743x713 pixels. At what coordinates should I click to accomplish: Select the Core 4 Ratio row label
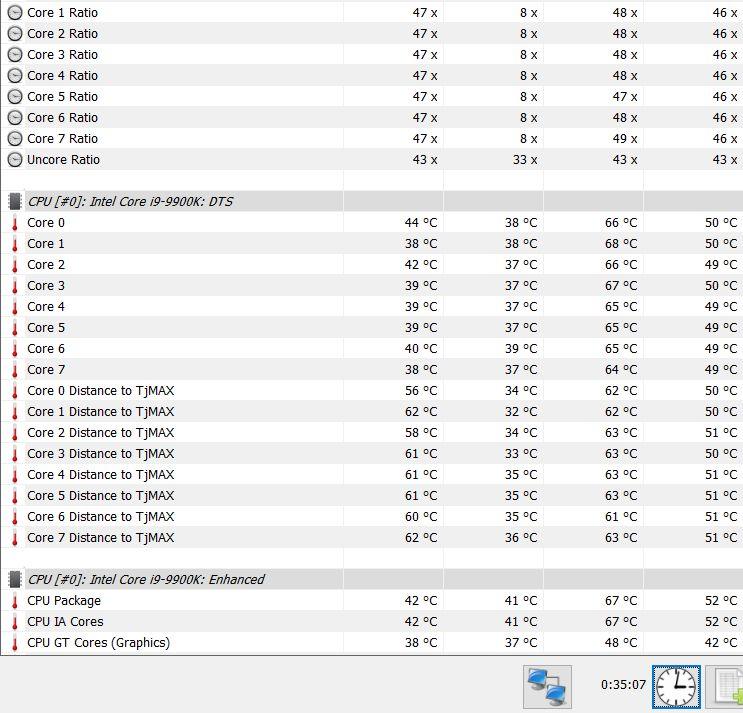63,76
